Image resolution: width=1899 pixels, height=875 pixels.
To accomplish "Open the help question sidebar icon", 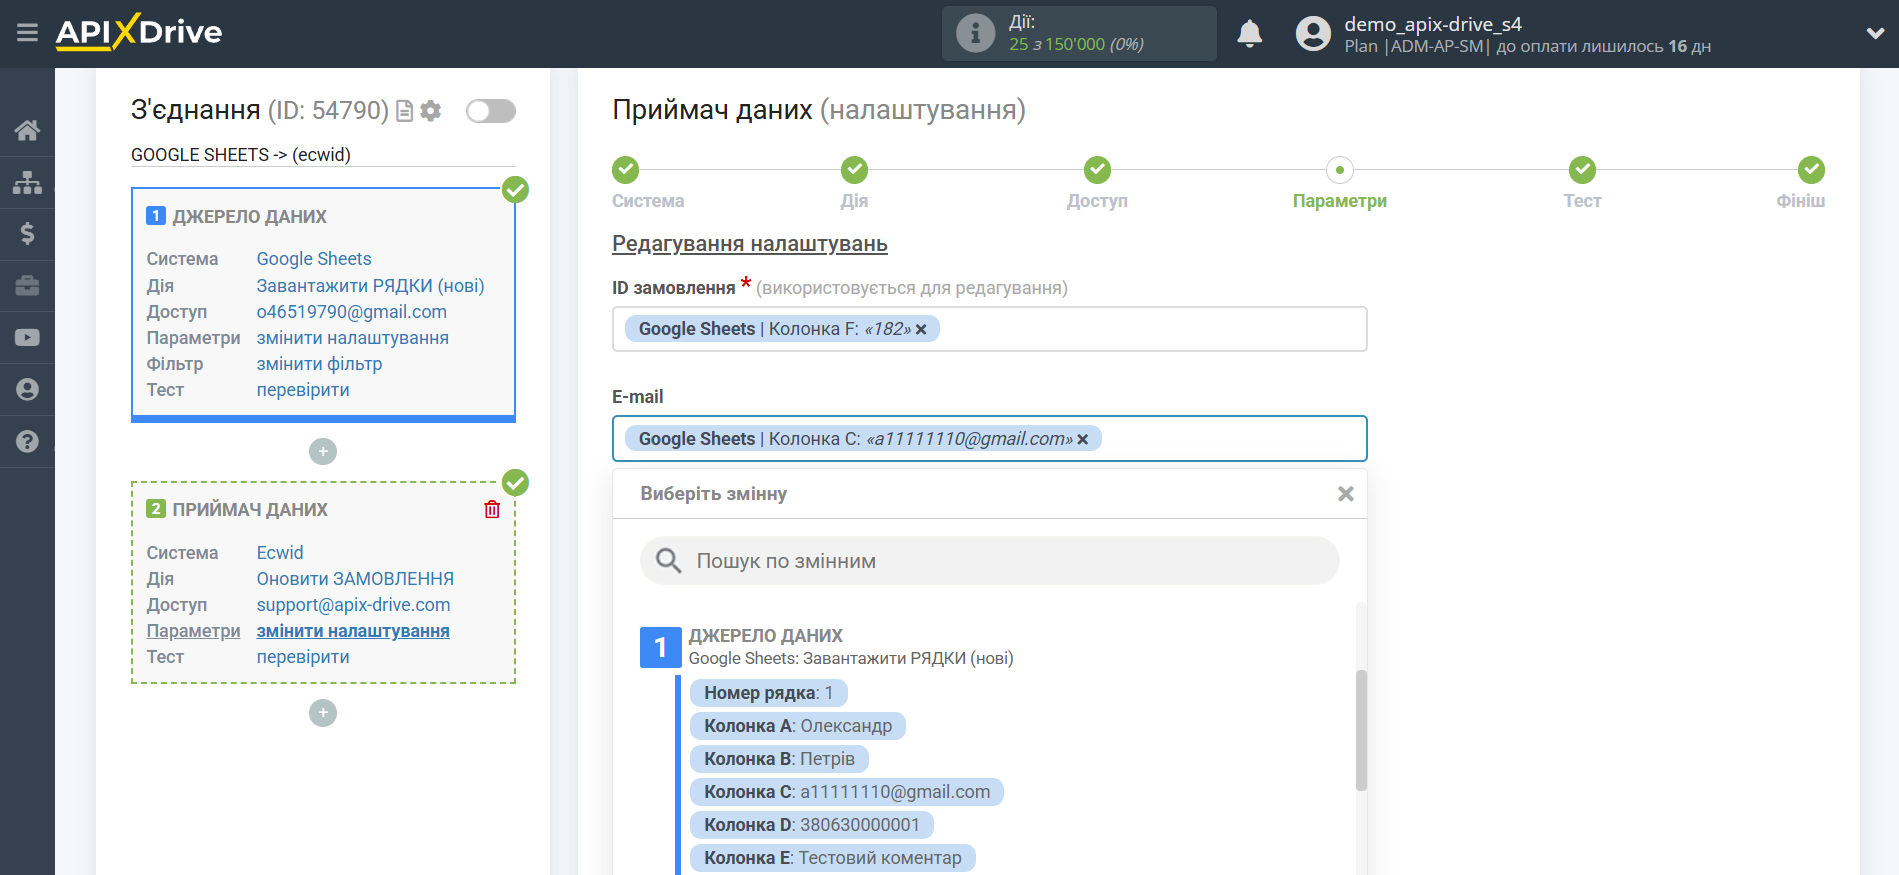I will click(27, 441).
